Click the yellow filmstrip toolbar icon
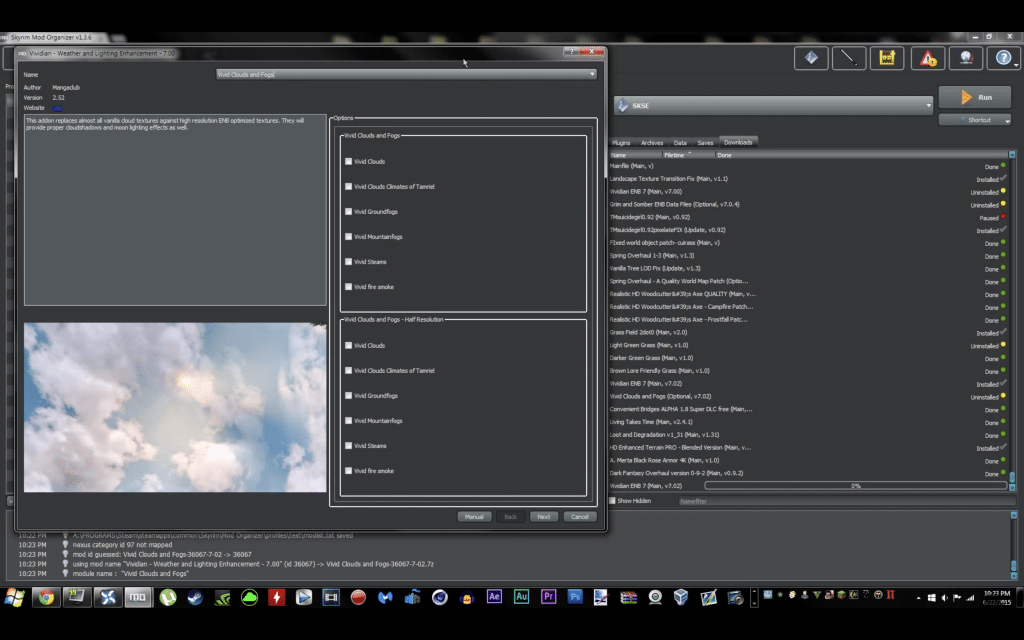 click(887, 58)
